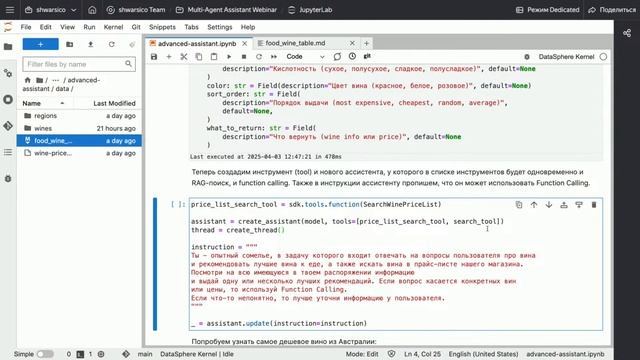640x360 pixels.
Task: Click the Поделиться share button
Action: pyautogui.click(x=612, y=10)
